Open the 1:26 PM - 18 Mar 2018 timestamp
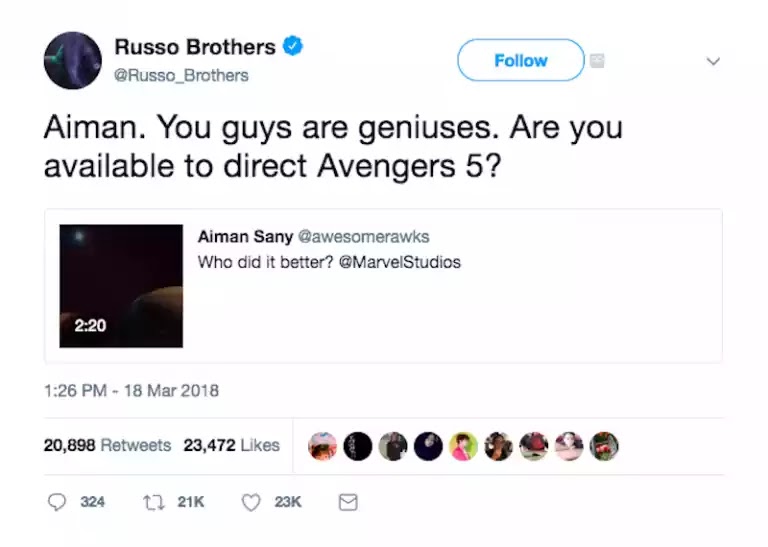Viewport: 768px width, 547px height. pos(131,391)
